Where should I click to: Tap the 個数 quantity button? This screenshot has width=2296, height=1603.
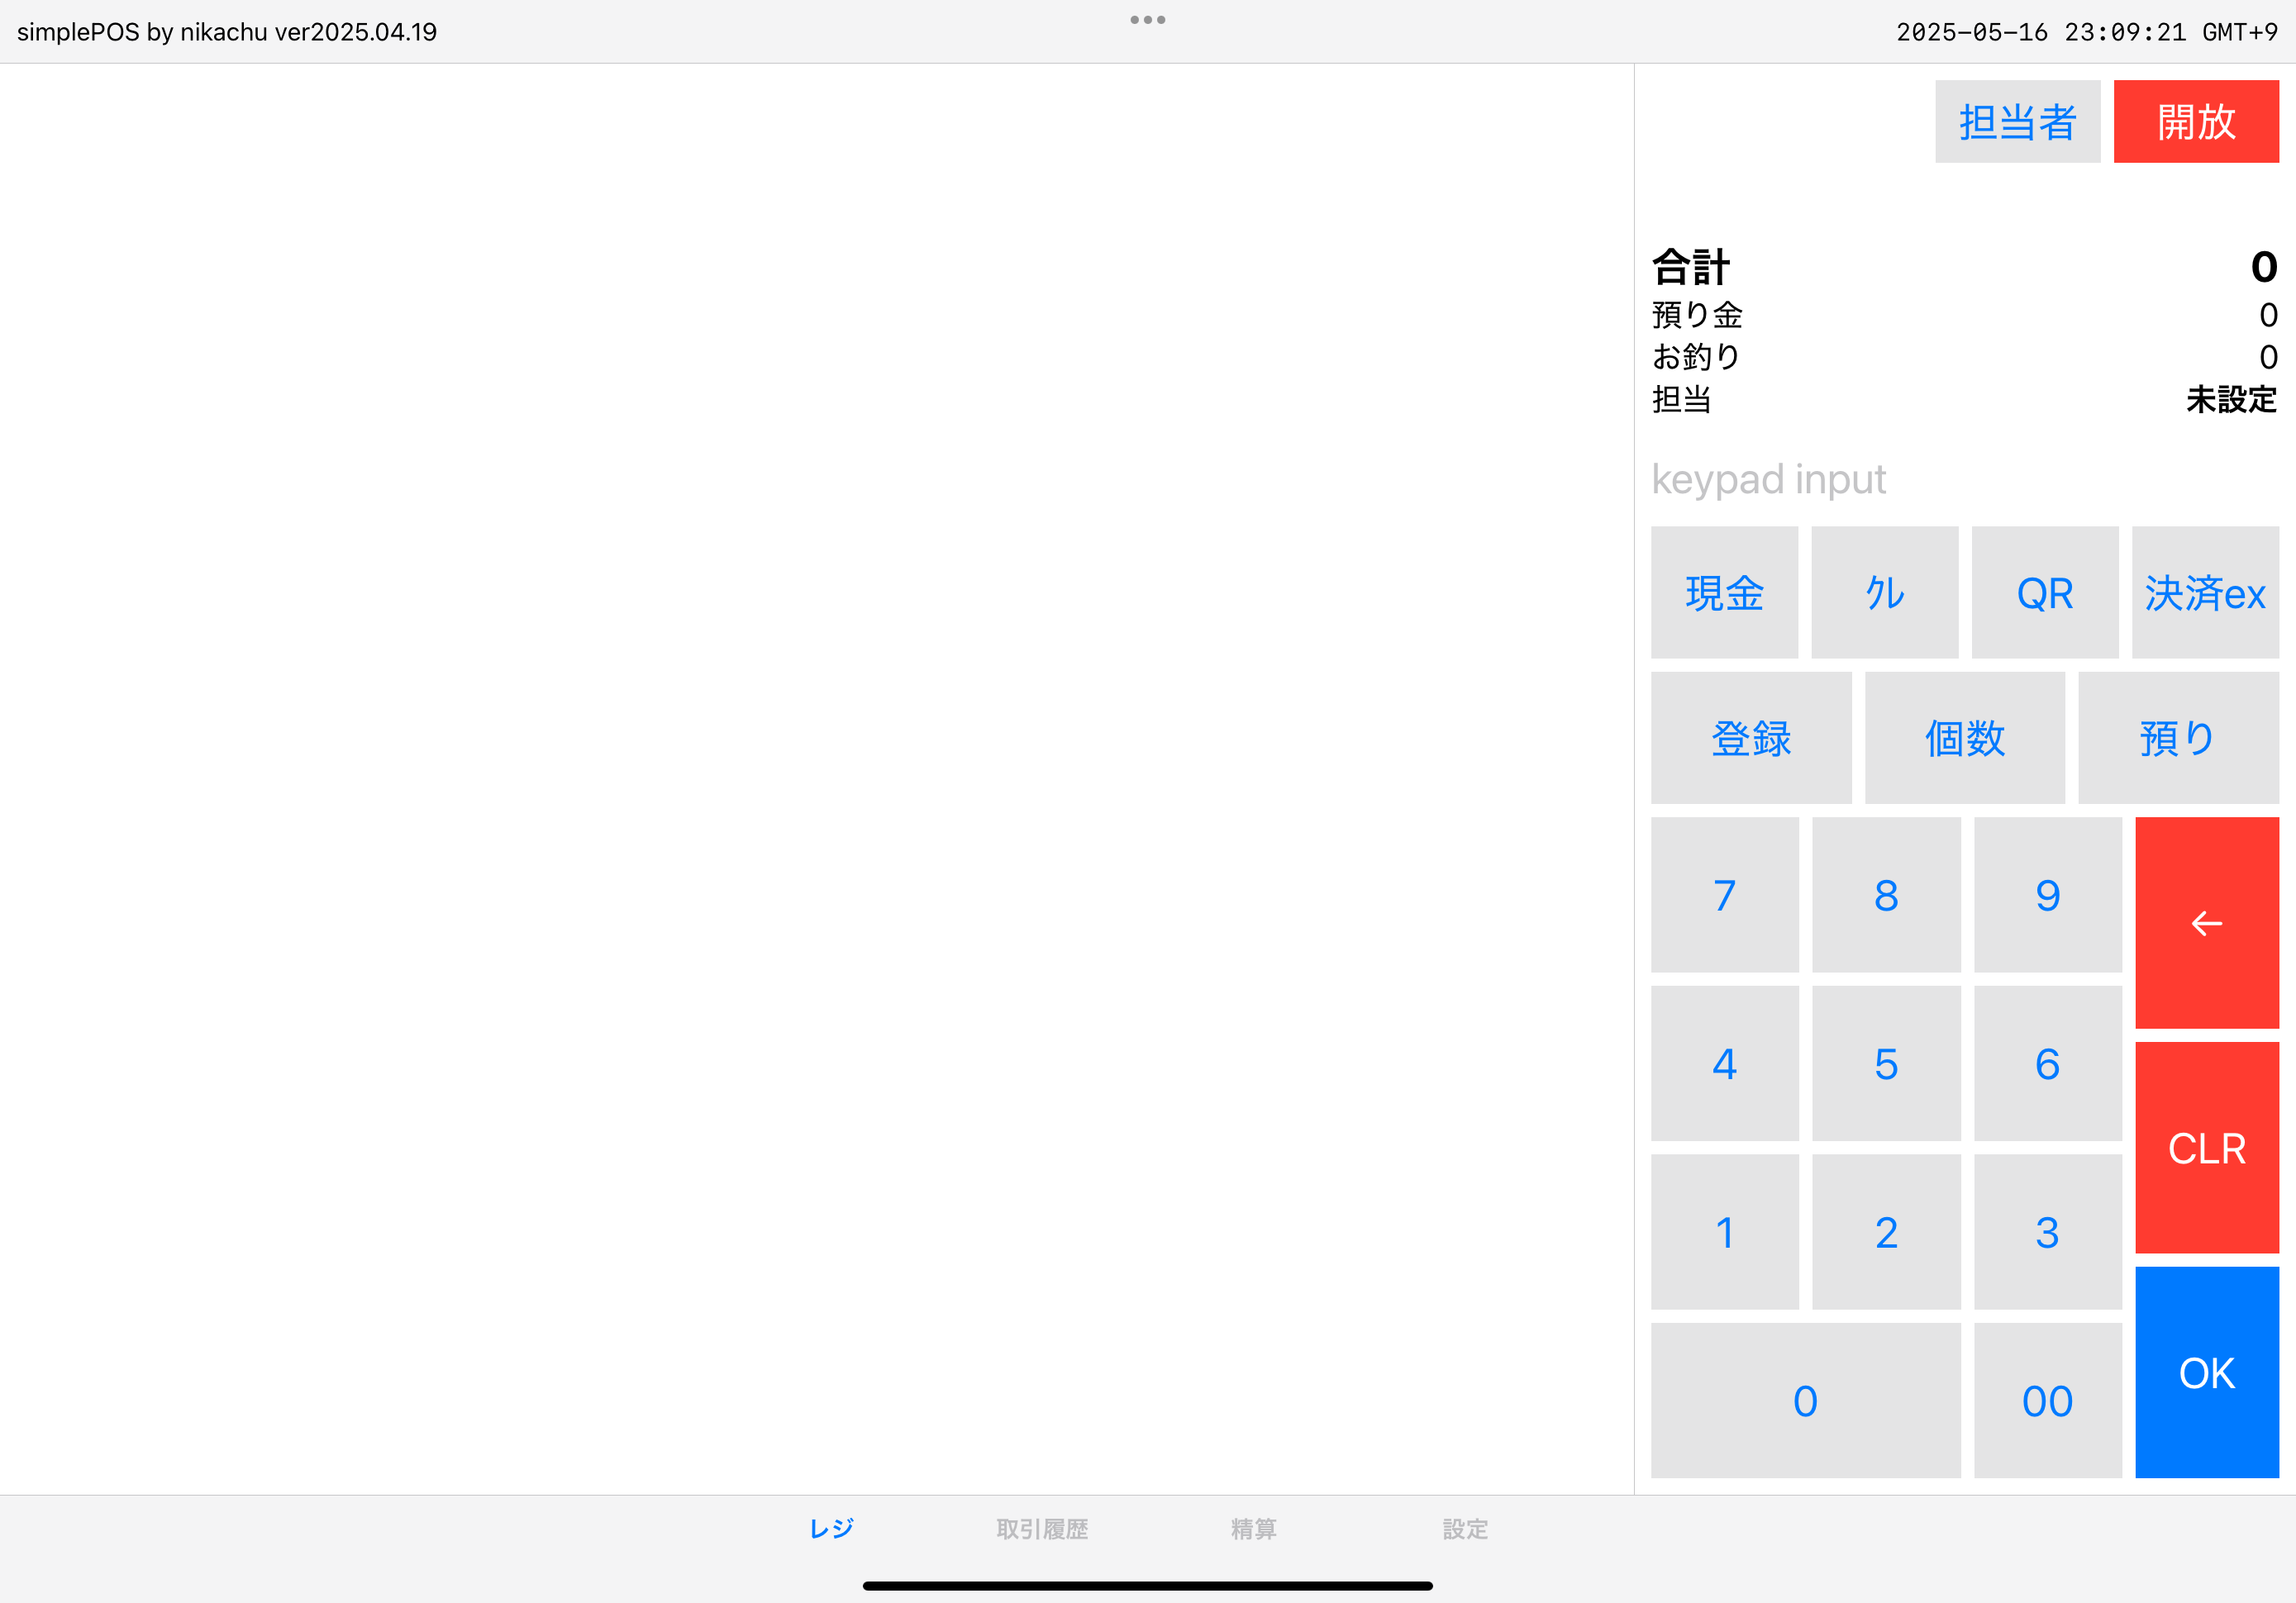pyautogui.click(x=1964, y=738)
